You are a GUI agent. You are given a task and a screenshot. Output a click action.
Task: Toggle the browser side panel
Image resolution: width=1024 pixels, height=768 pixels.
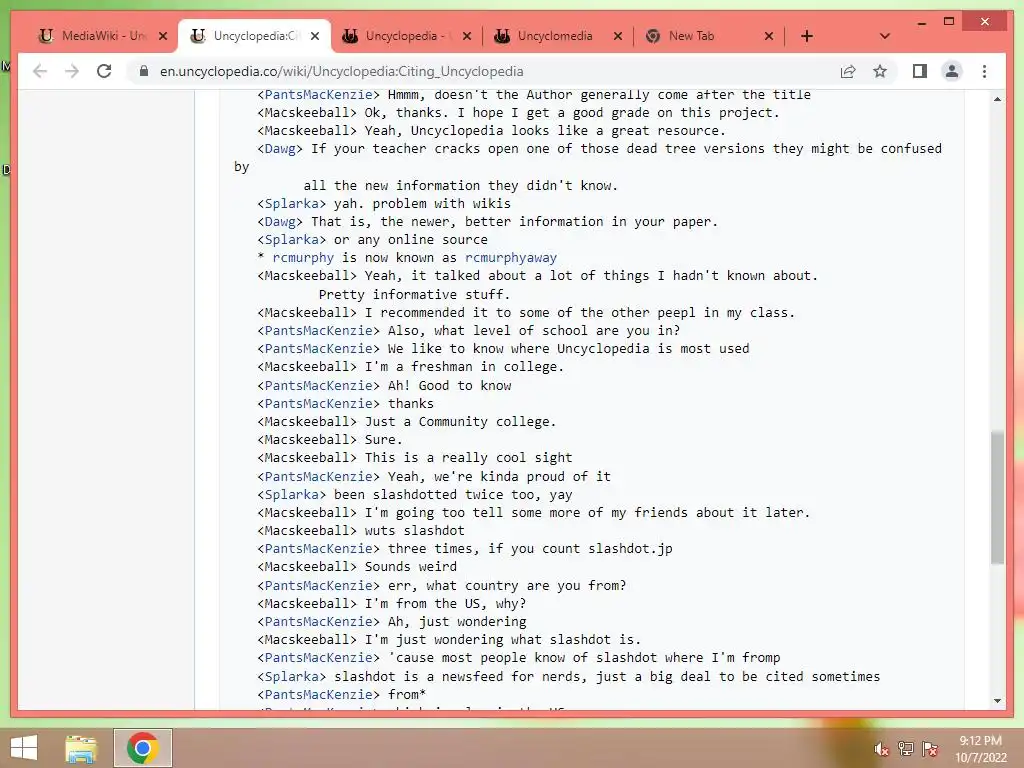920,71
